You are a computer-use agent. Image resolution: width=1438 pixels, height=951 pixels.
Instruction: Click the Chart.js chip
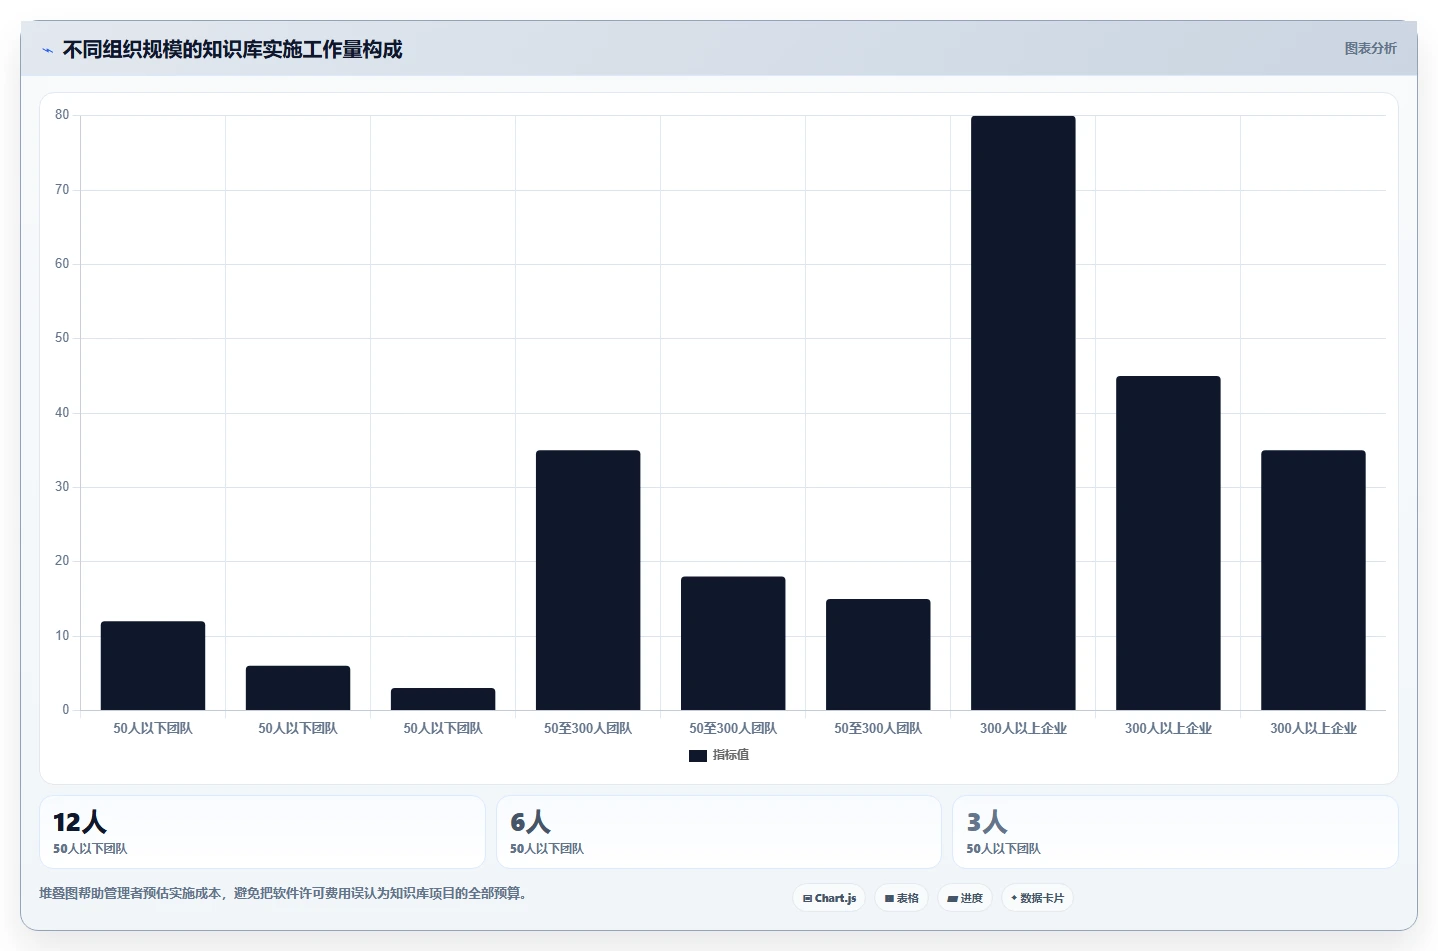pos(829,898)
